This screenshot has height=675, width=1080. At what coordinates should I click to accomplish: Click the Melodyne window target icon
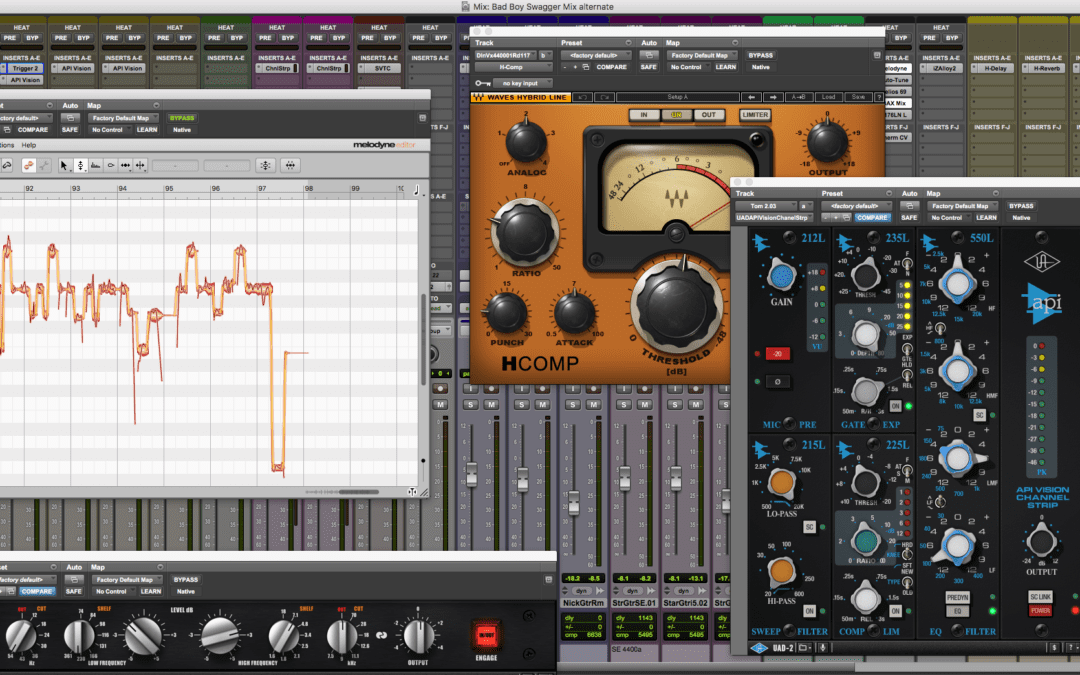(422, 118)
